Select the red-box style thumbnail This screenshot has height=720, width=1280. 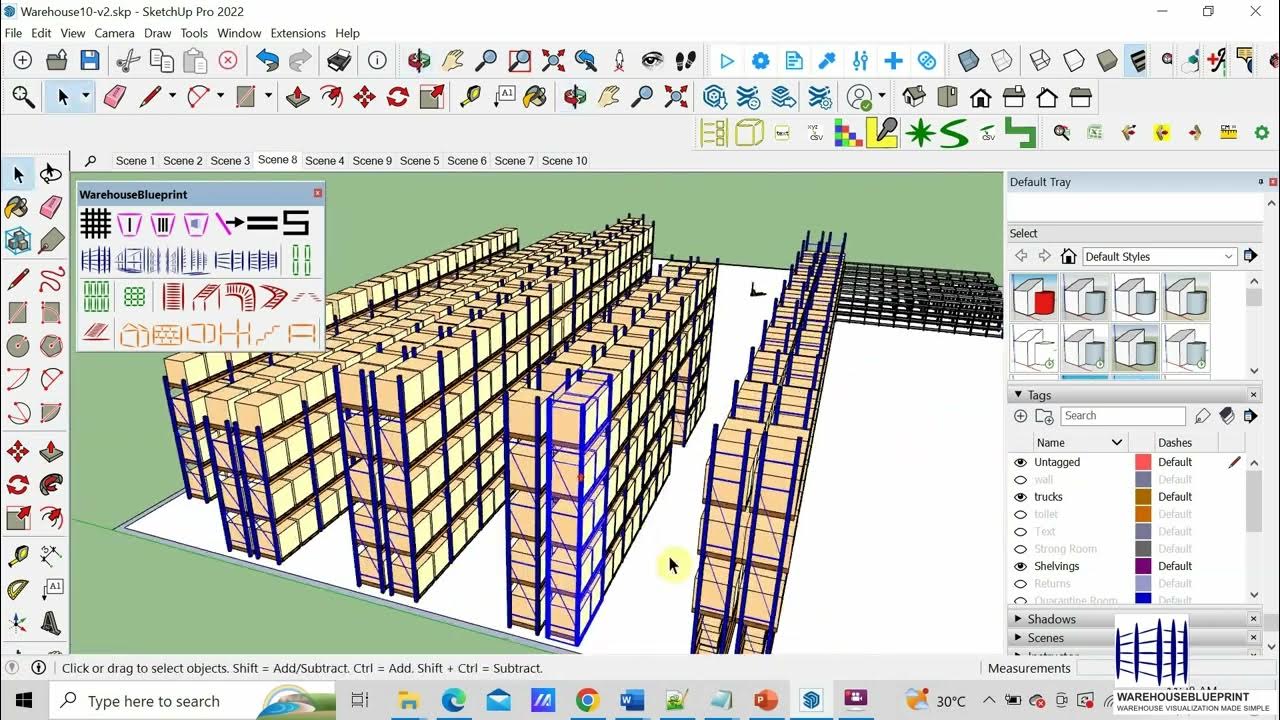(x=1035, y=297)
